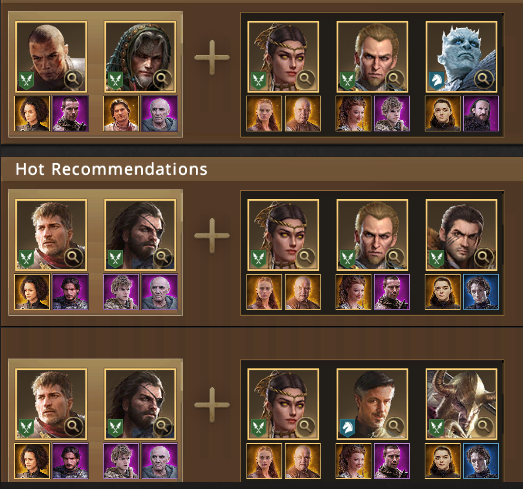Open magnifier on the golden-horned helmet commander
This screenshot has width=523, height=489.
tap(483, 426)
